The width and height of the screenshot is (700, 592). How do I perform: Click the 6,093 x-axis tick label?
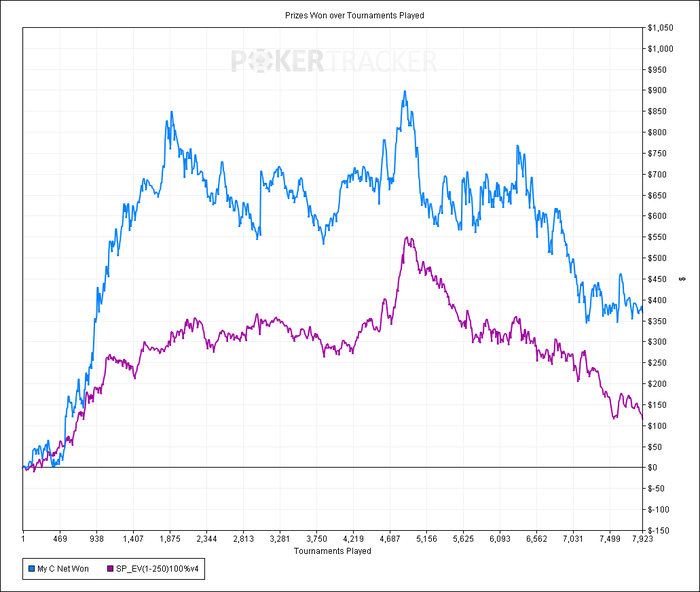tap(500, 539)
